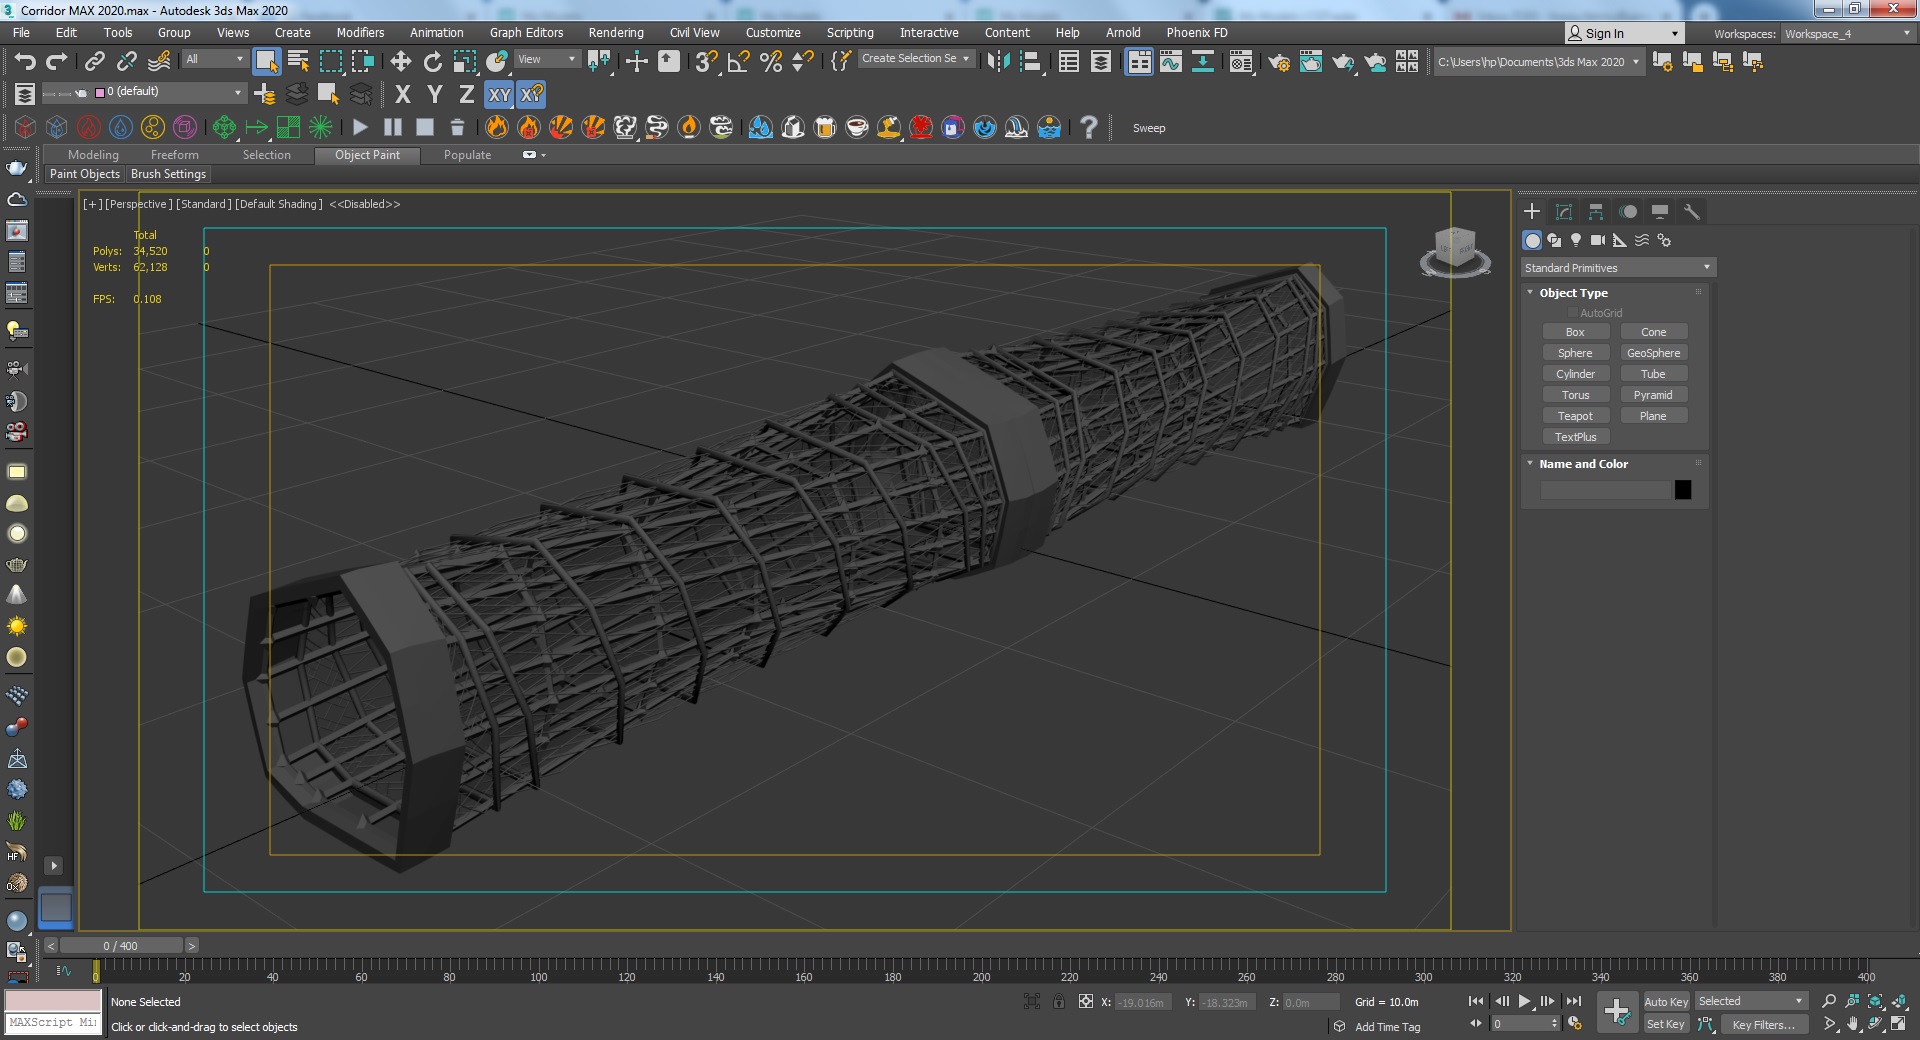Click the black object color swatch
The width and height of the screenshot is (1920, 1040).
(1683, 490)
